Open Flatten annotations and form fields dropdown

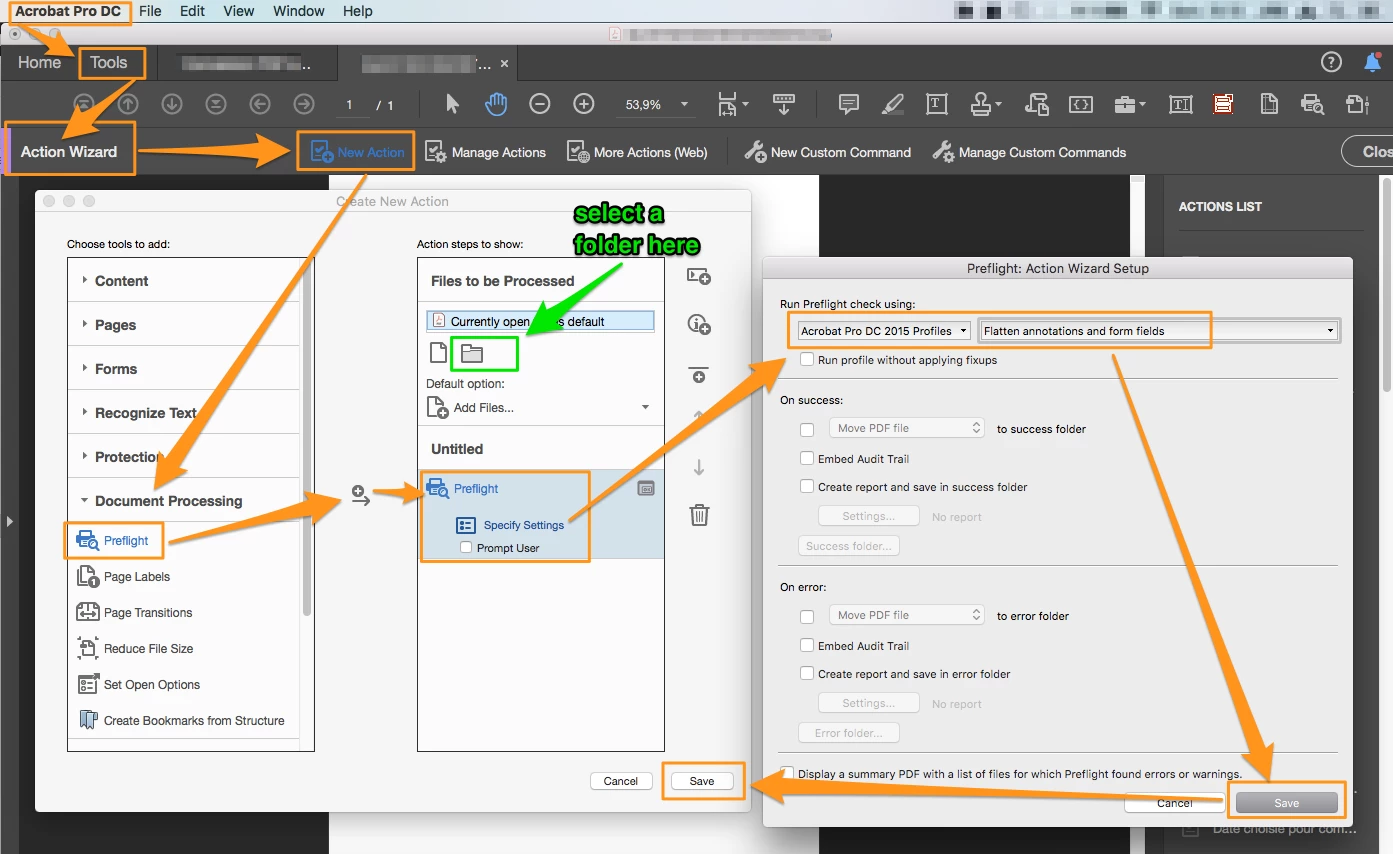pyautogui.click(x=1159, y=331)
